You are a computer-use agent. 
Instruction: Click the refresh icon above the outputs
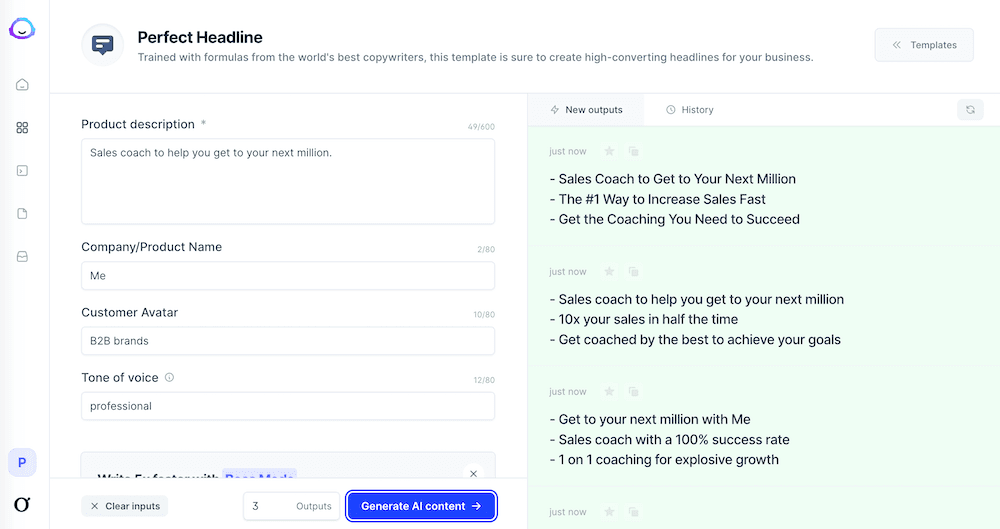970,110
